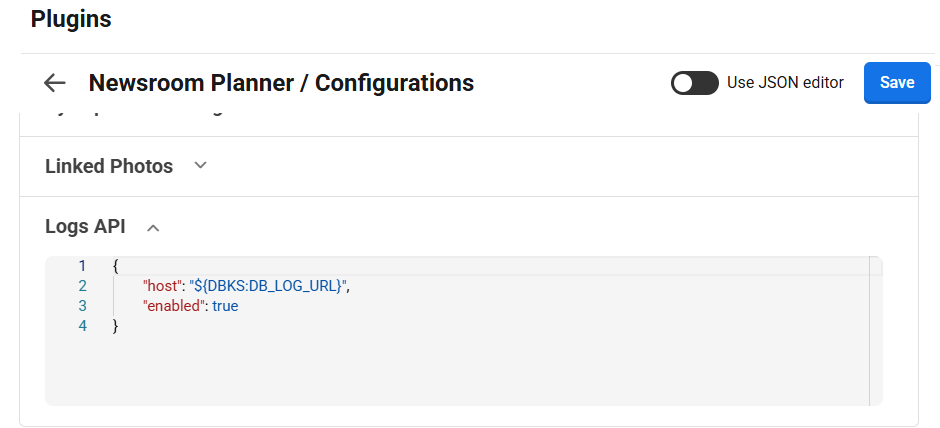Collapse the Logs API chevron
The height and width of the screenshot is (428, 940).
point(153,227)
